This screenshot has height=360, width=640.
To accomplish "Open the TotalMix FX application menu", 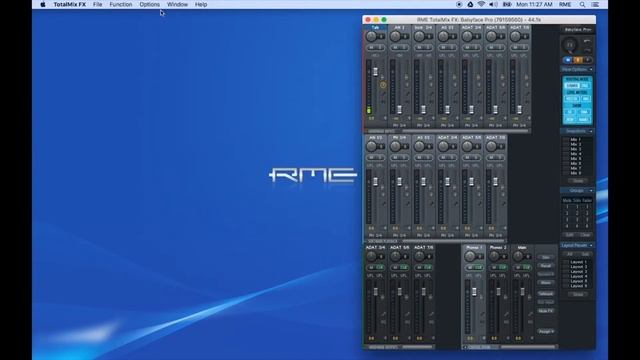I will [x=70, y=4].
